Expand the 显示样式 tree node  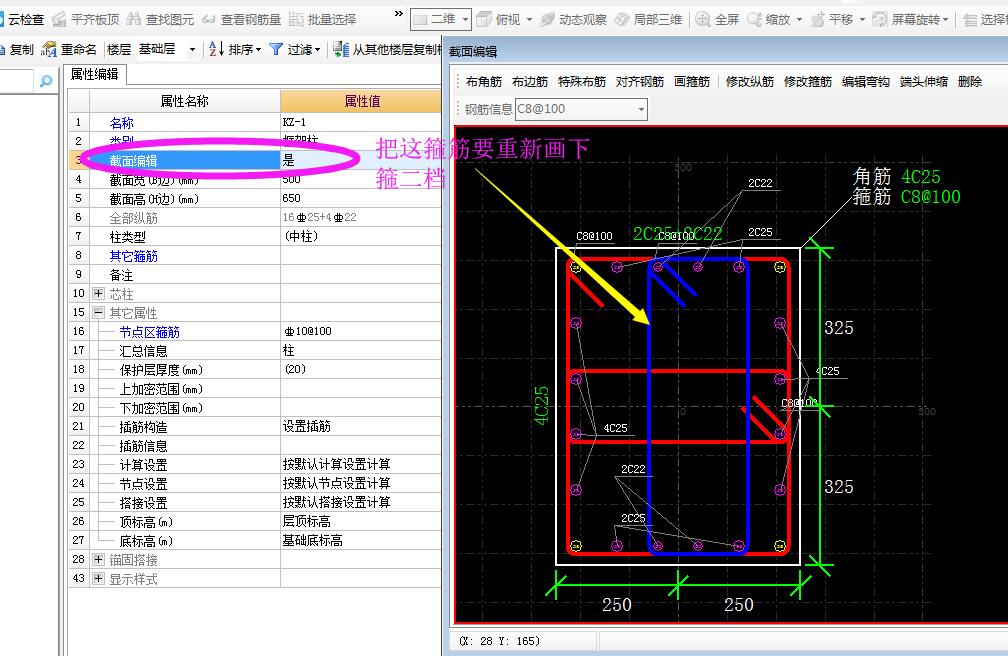(x=98, y=578)
